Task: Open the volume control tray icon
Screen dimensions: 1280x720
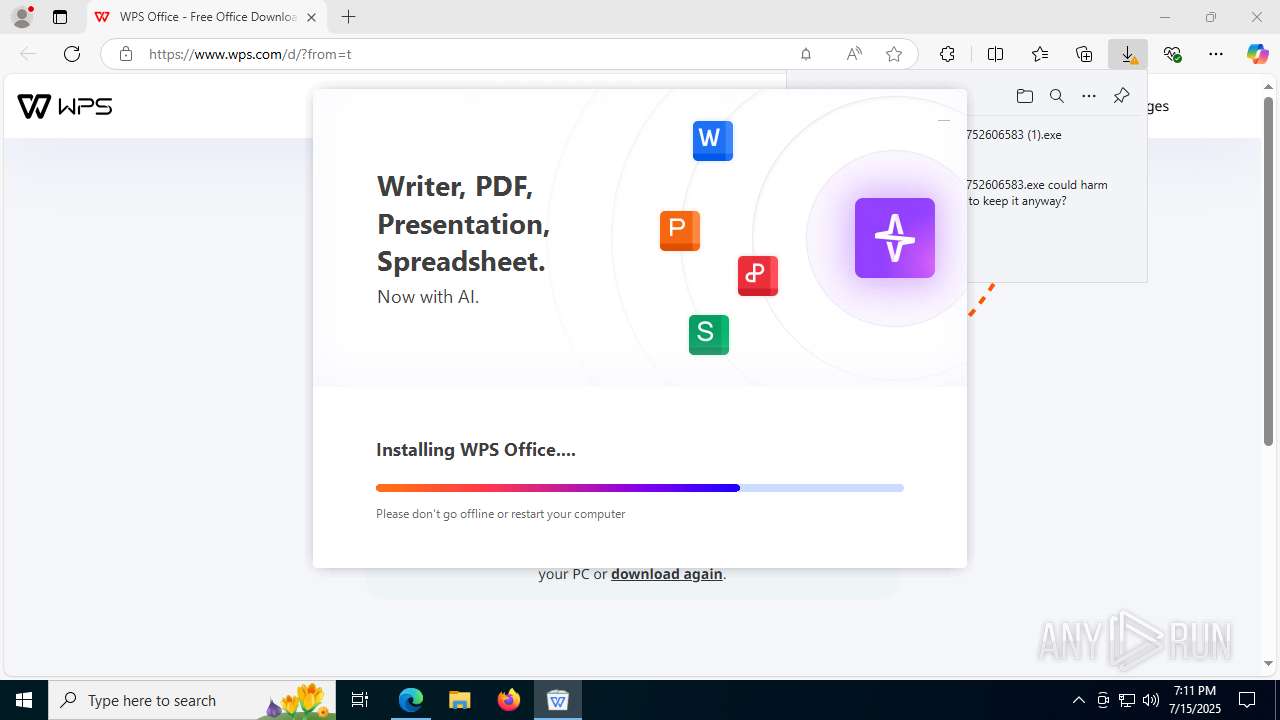Action: point(1151,700)
